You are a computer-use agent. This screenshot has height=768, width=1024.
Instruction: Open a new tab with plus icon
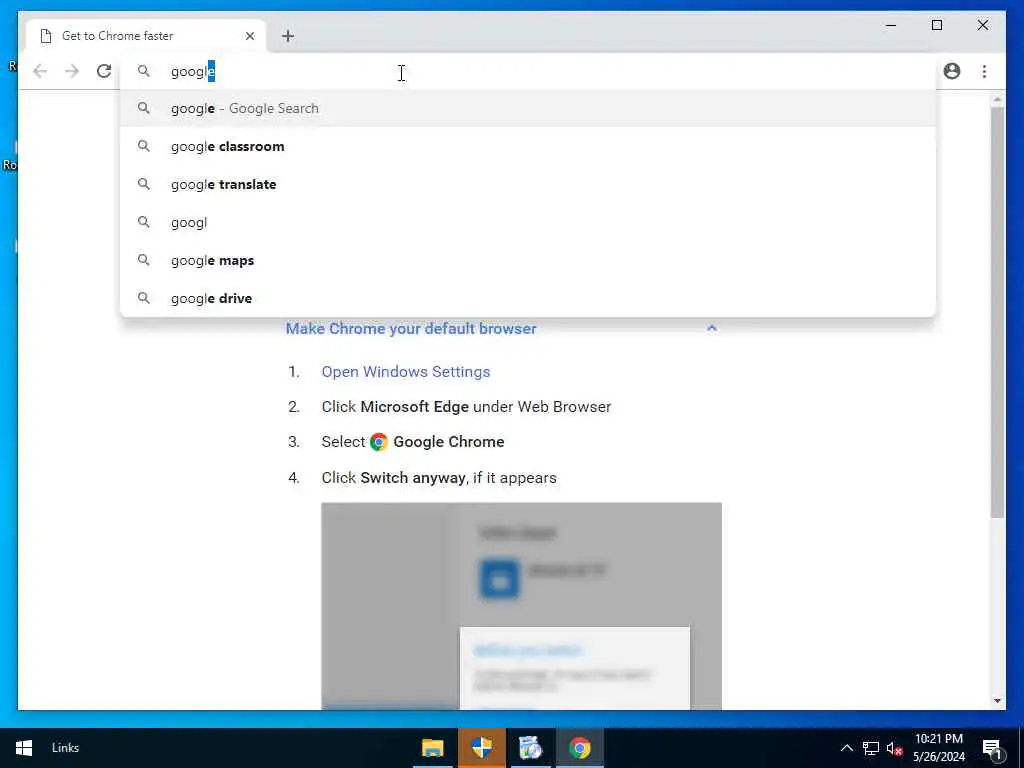288,36
